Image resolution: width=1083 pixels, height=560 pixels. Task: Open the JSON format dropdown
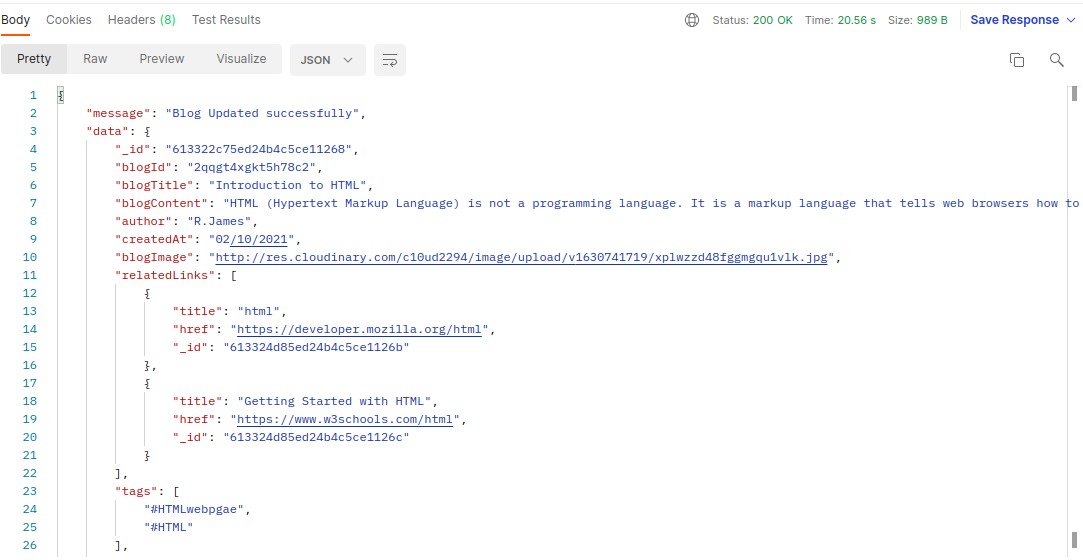click(327, 60)
